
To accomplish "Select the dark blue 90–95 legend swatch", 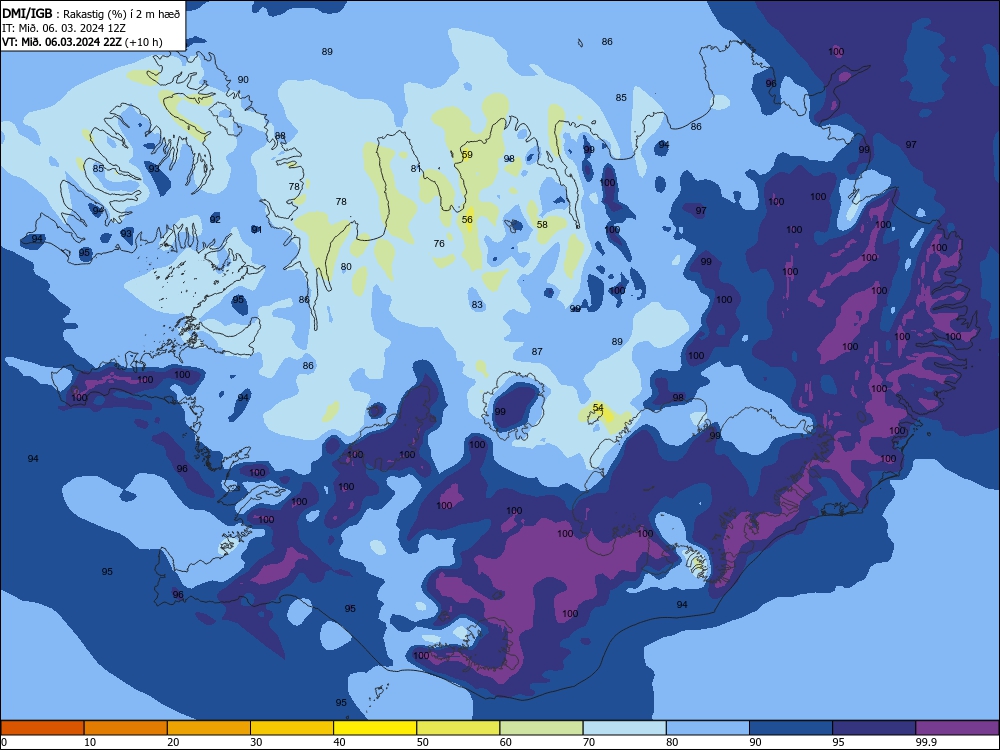I will [791, 728].
